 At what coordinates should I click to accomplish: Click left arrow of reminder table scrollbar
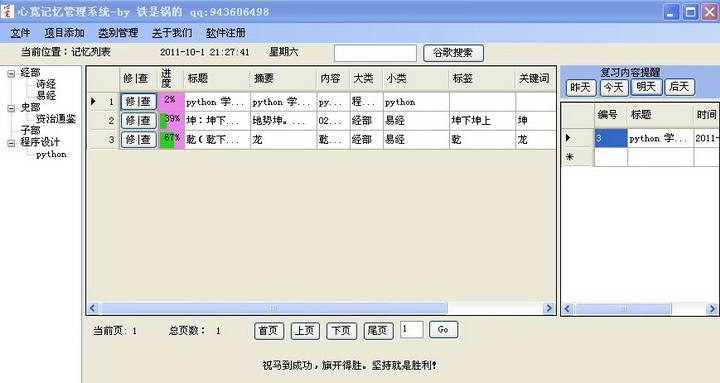tap(568, 309)
